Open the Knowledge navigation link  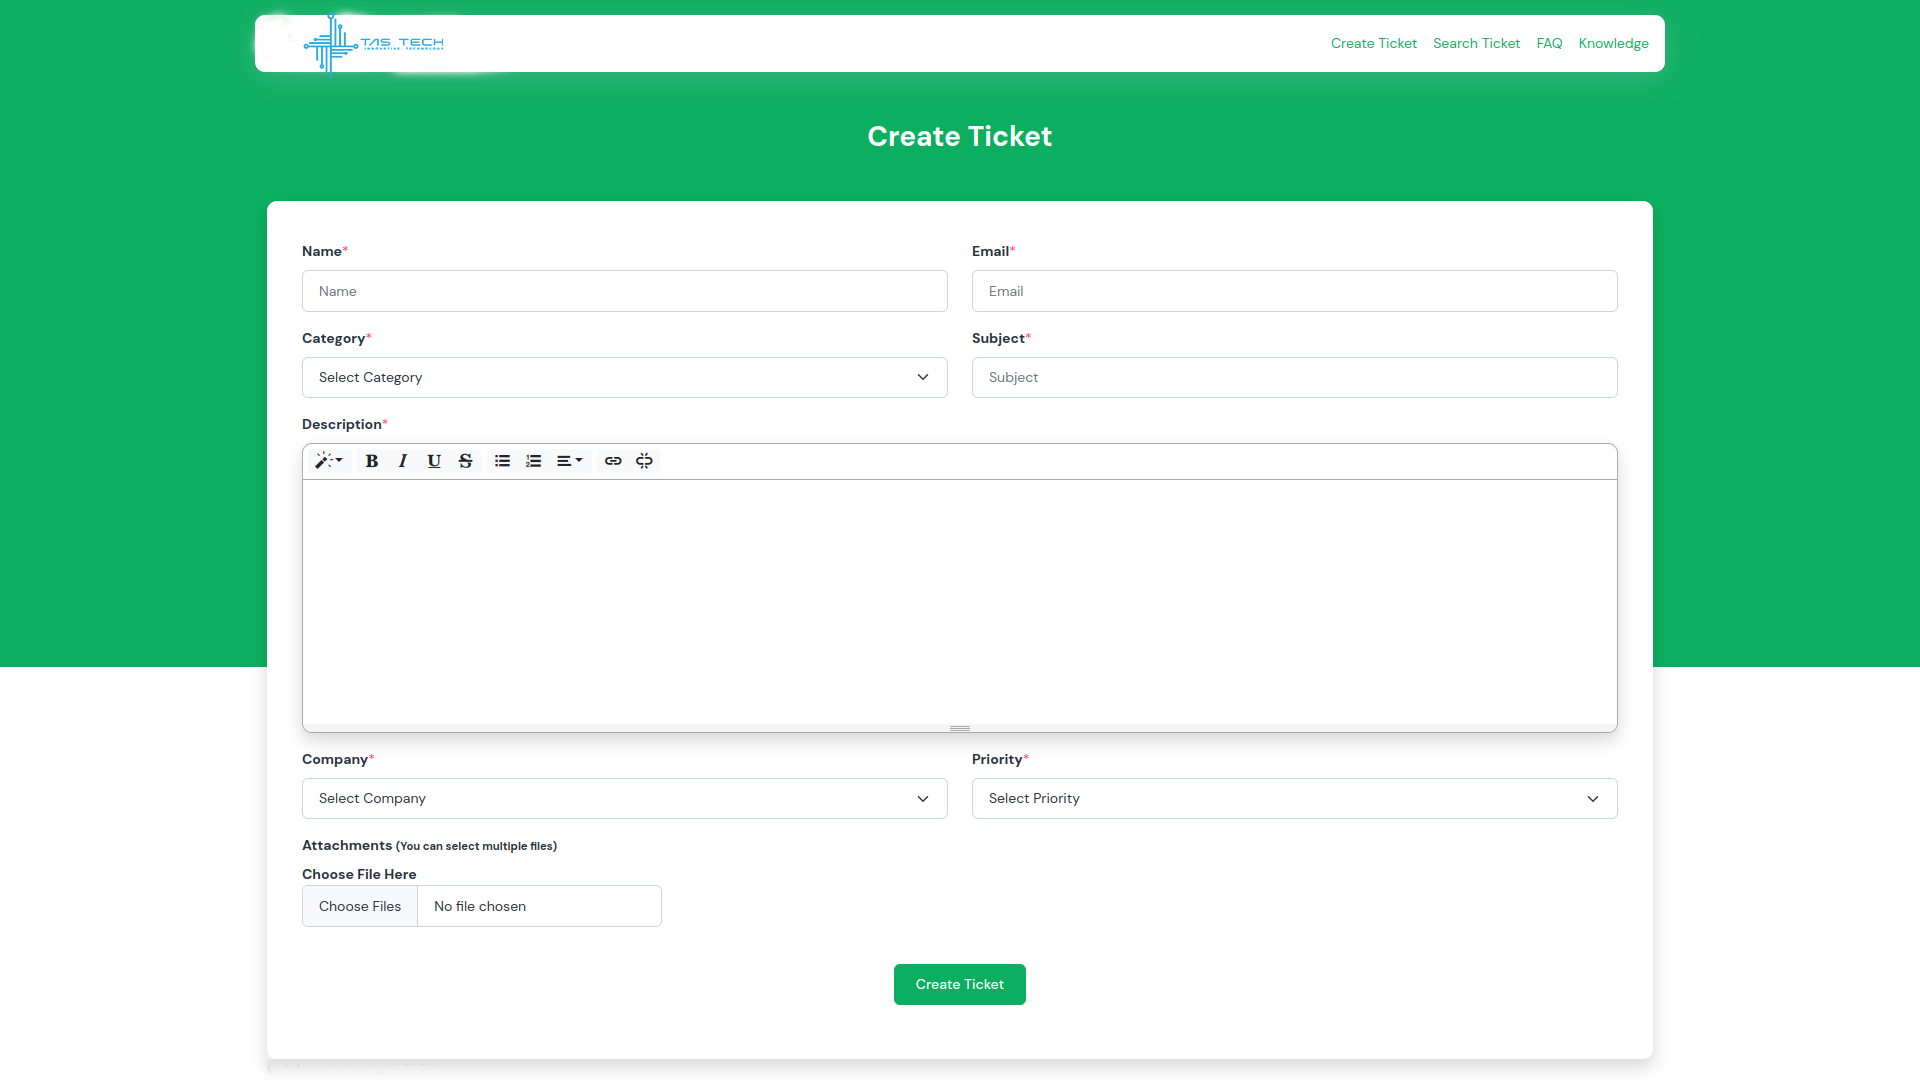pos(1613,43)
